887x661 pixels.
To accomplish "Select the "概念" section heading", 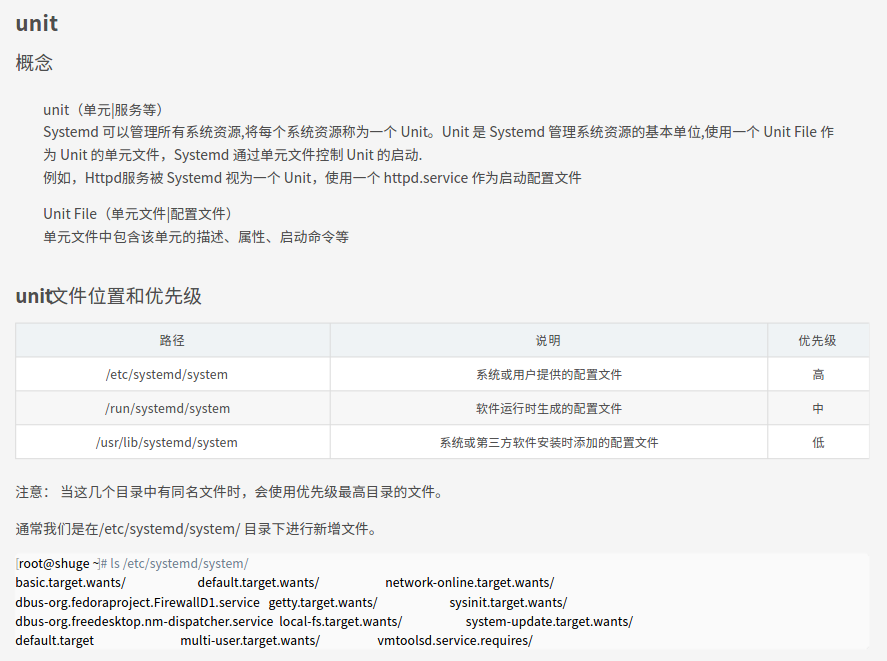I will (x=34, y=62).
